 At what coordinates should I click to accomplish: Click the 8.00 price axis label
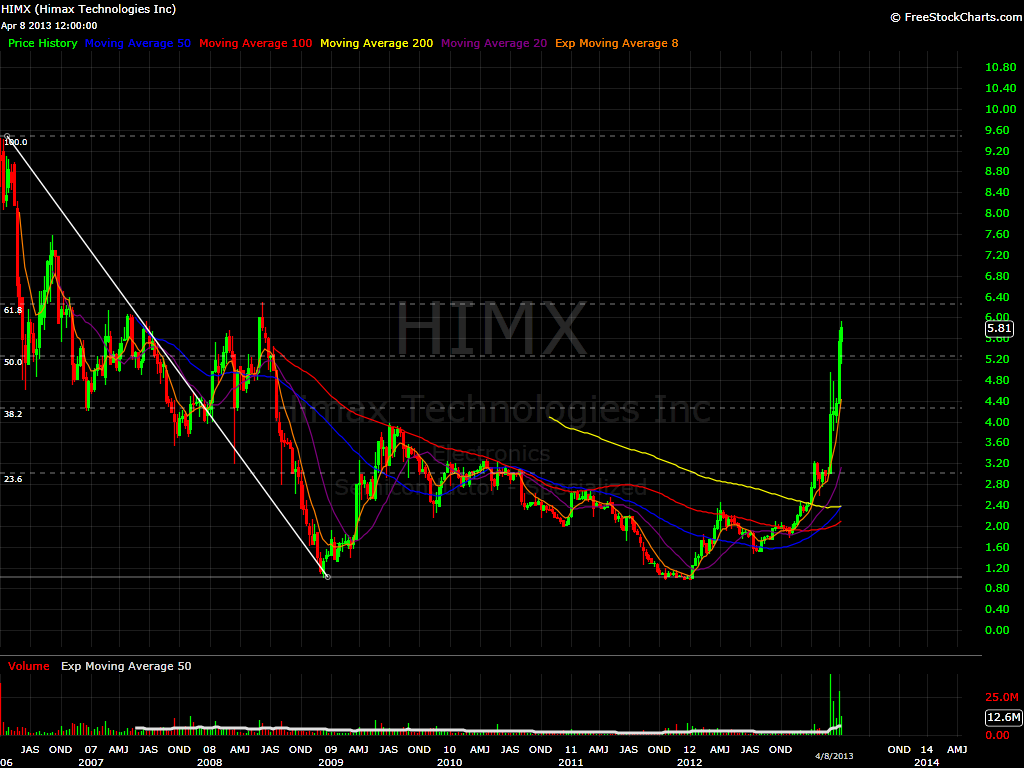tap(997, 213)
